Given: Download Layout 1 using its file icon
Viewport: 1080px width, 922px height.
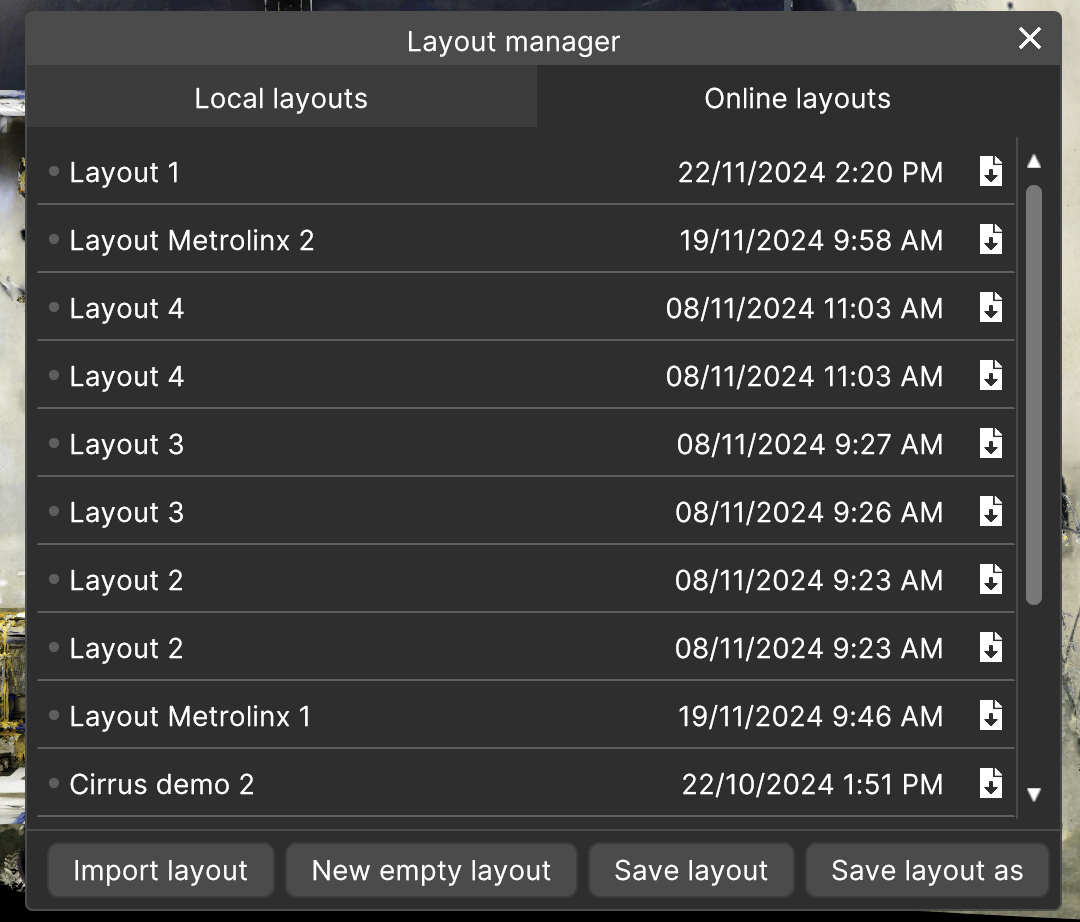Looking at the screenshot, I should point(990,172).
